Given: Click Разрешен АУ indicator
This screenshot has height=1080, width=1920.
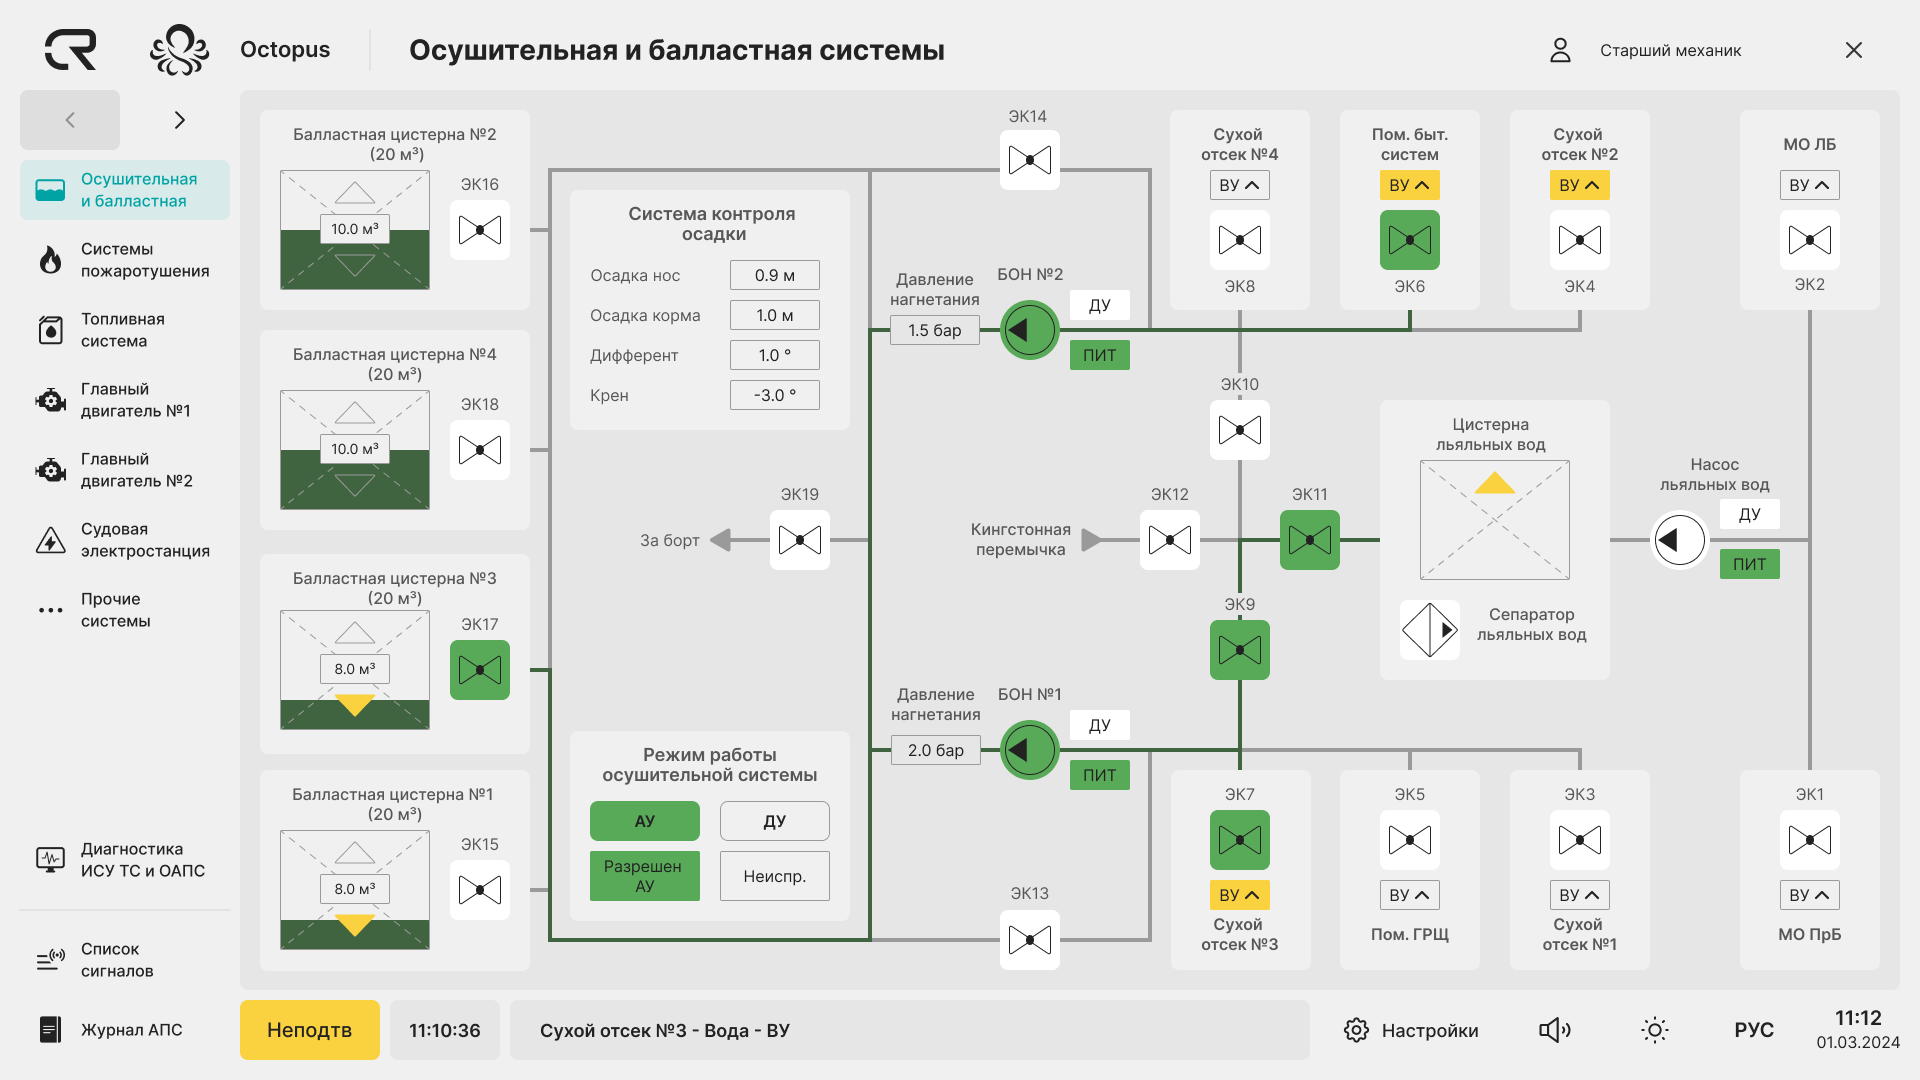Looking at the screenshot, I should (x=645, y=876).
